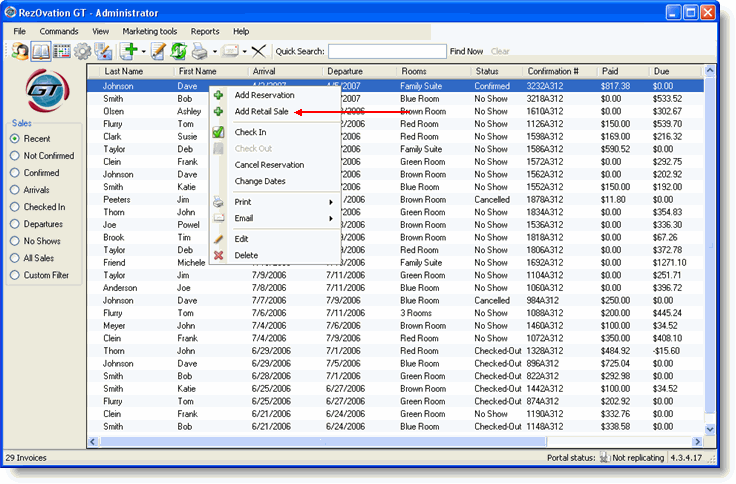
Task: Click the printer toolbar icon
Action: [x=199, y=51]
